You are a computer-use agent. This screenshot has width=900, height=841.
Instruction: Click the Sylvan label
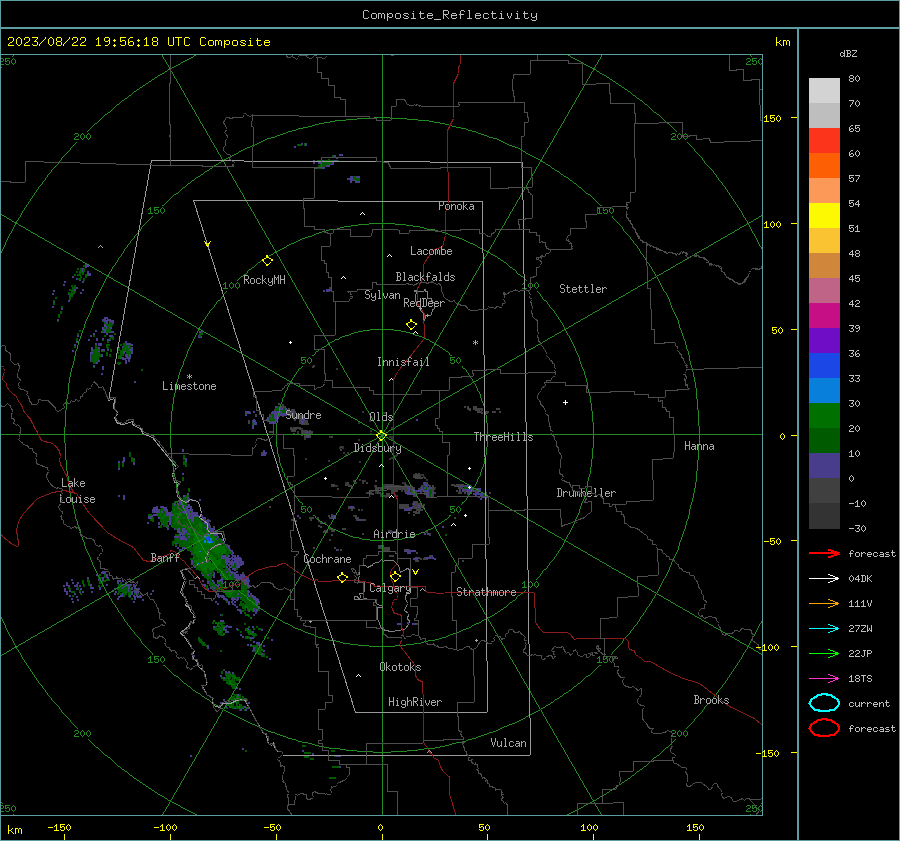coord(382,295)
